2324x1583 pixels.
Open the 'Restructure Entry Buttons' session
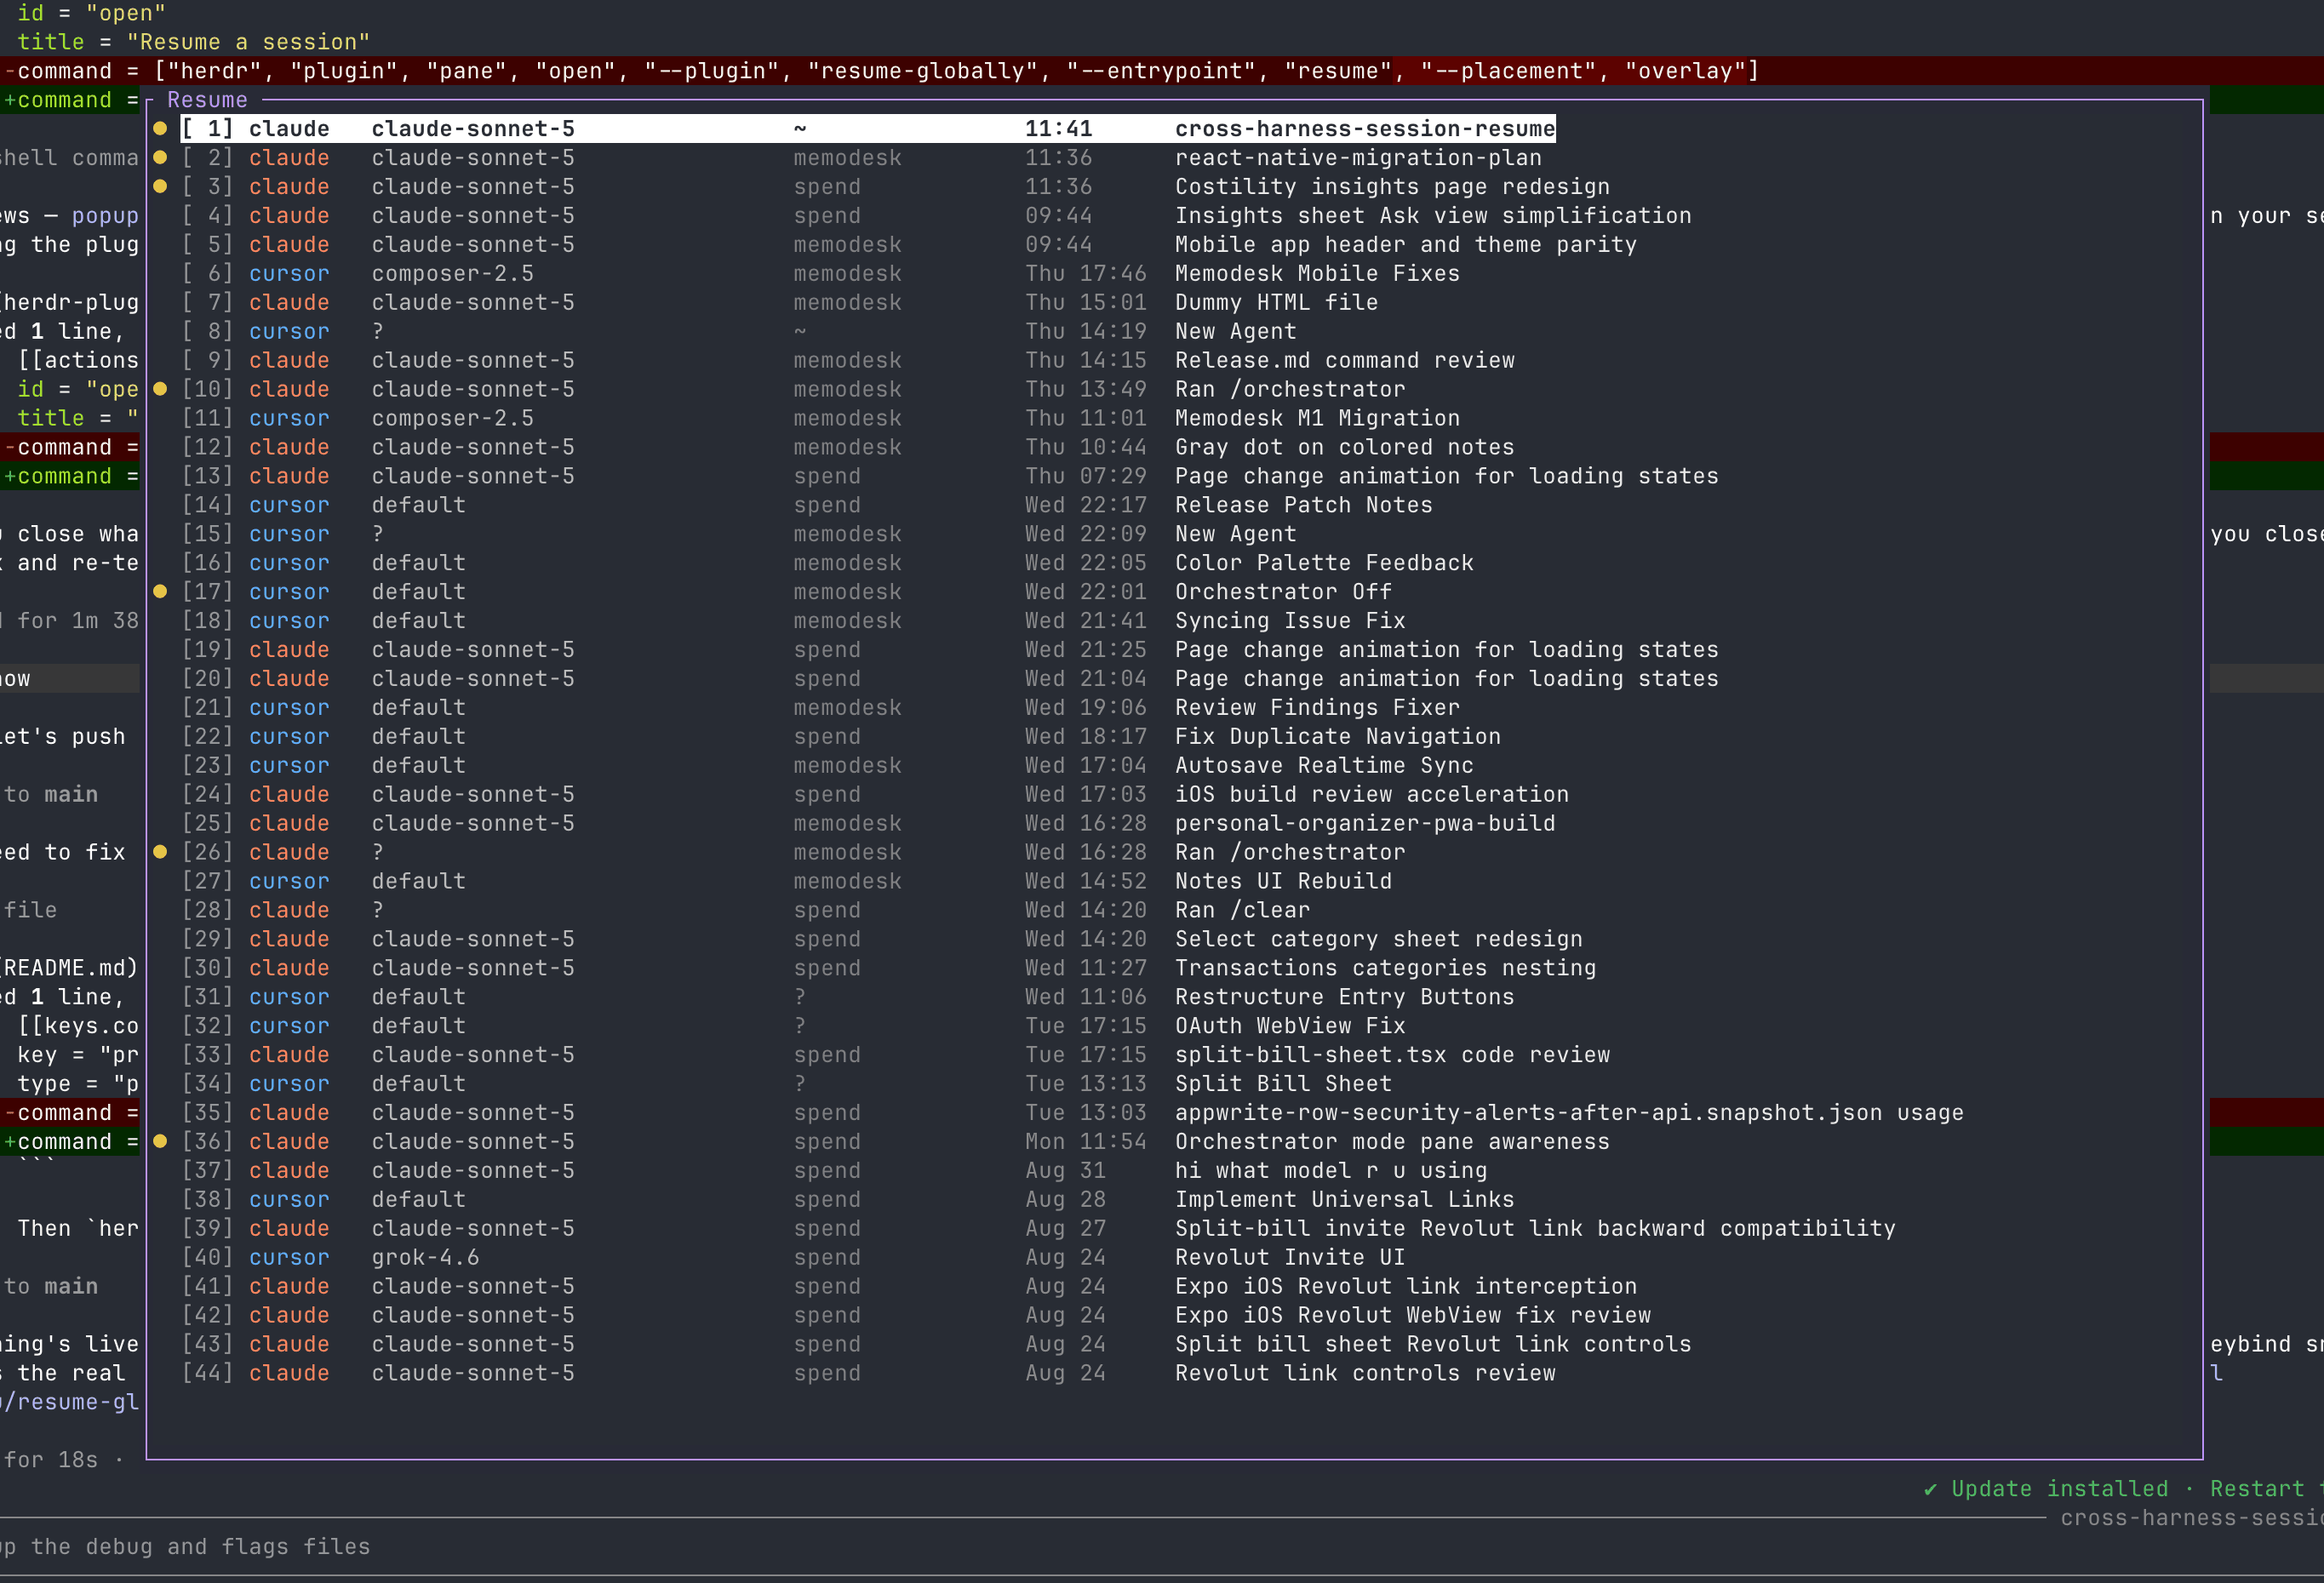(x=848, y=998)
